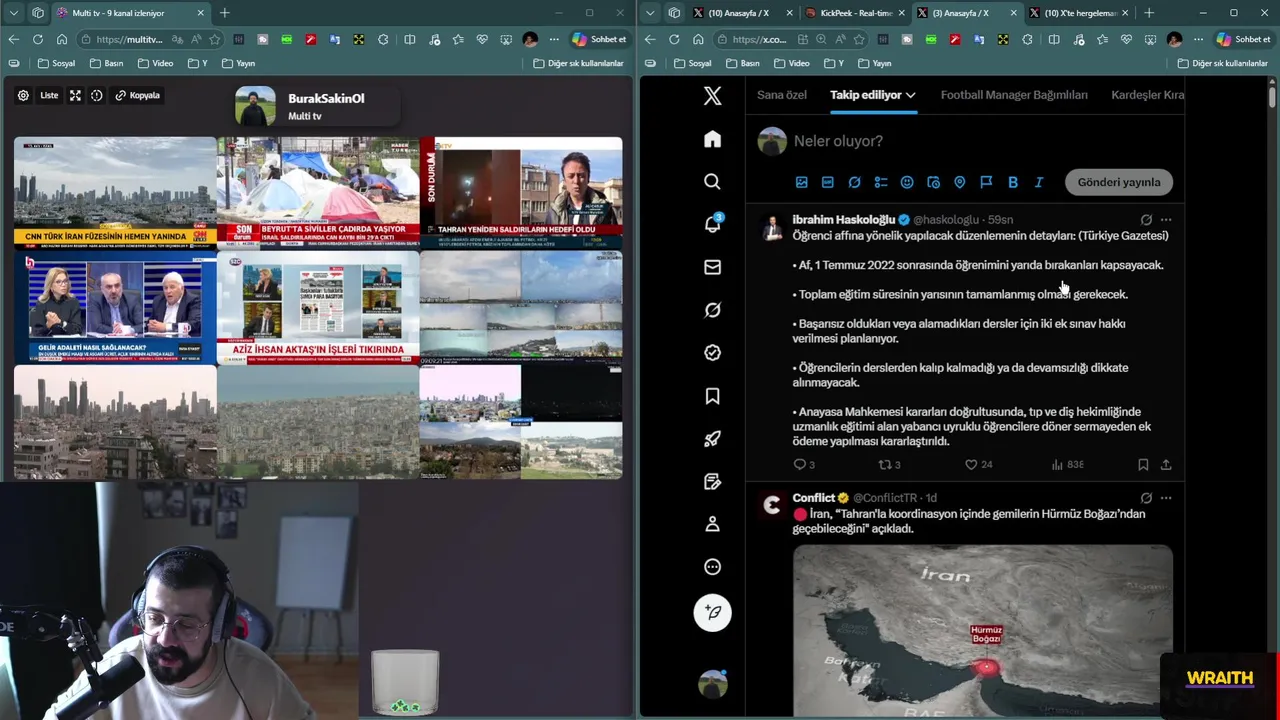This screenshot has height=720, width=1280.
Task: Open more menu on Haskoloğlu post
Action: pyautogui.click(x=1166, y=219)
